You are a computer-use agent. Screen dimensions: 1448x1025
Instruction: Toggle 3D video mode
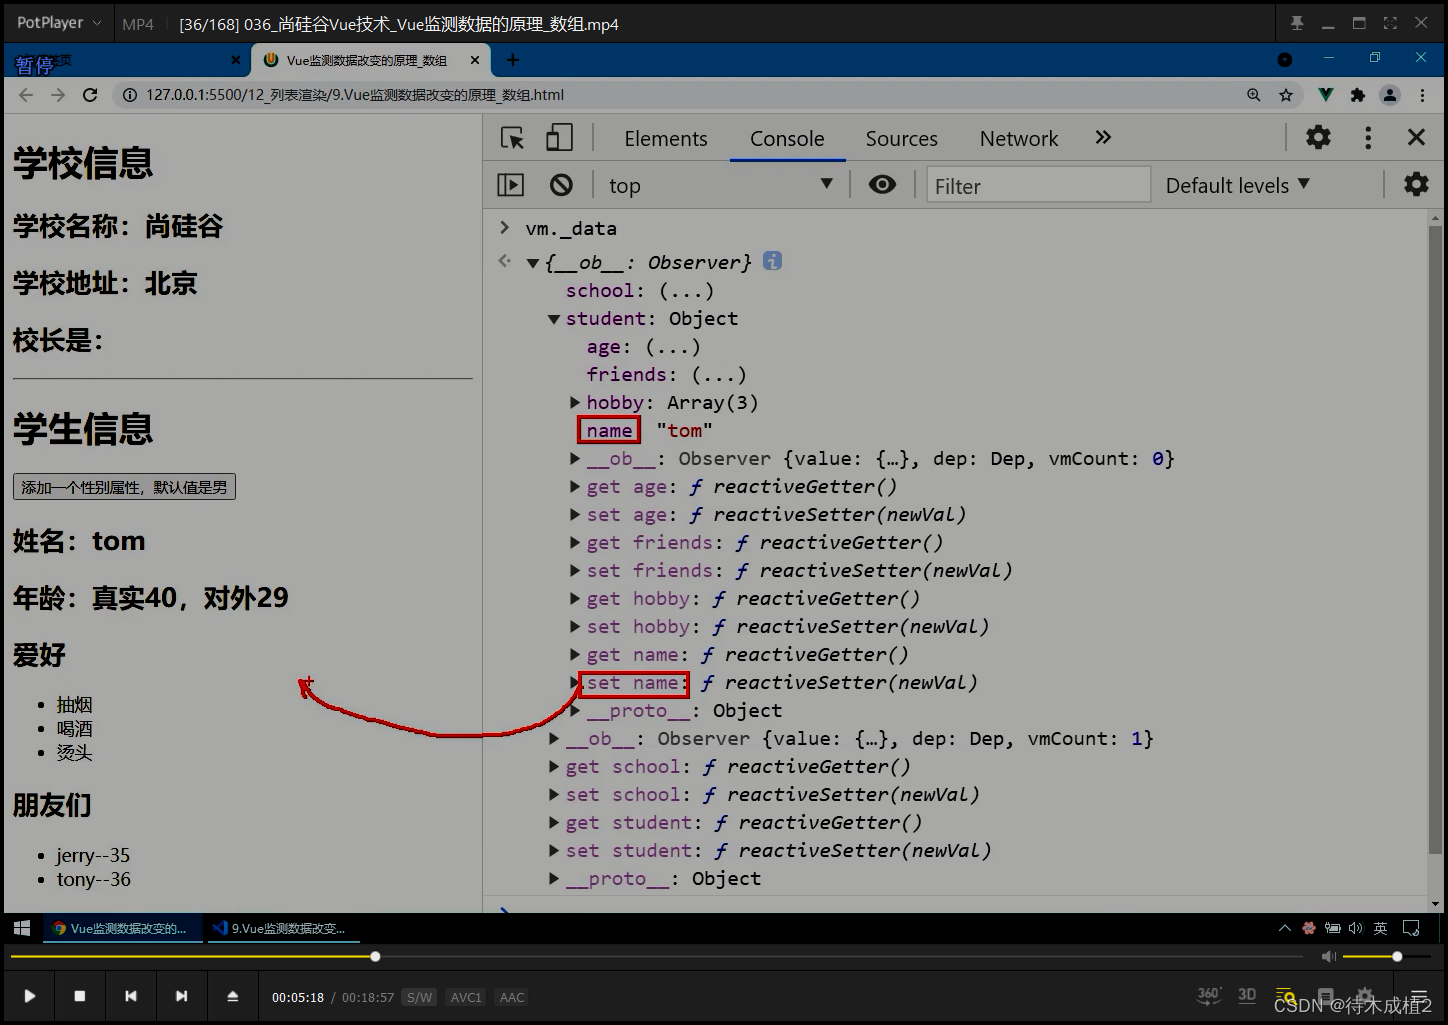tap(1247, 995)
